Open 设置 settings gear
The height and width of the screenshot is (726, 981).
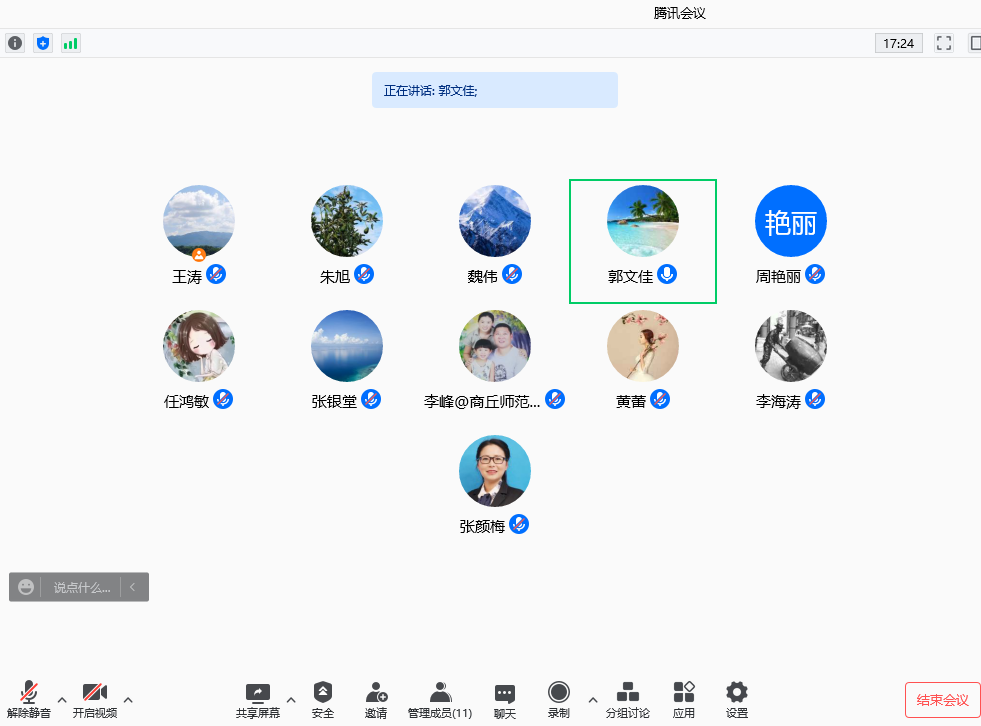[x=737, y=699]
